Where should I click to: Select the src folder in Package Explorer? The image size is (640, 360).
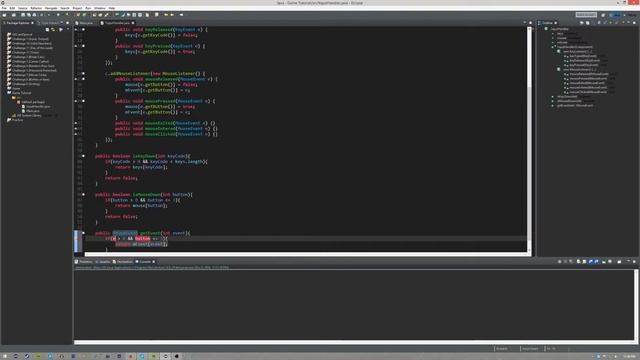pos(16,98)
